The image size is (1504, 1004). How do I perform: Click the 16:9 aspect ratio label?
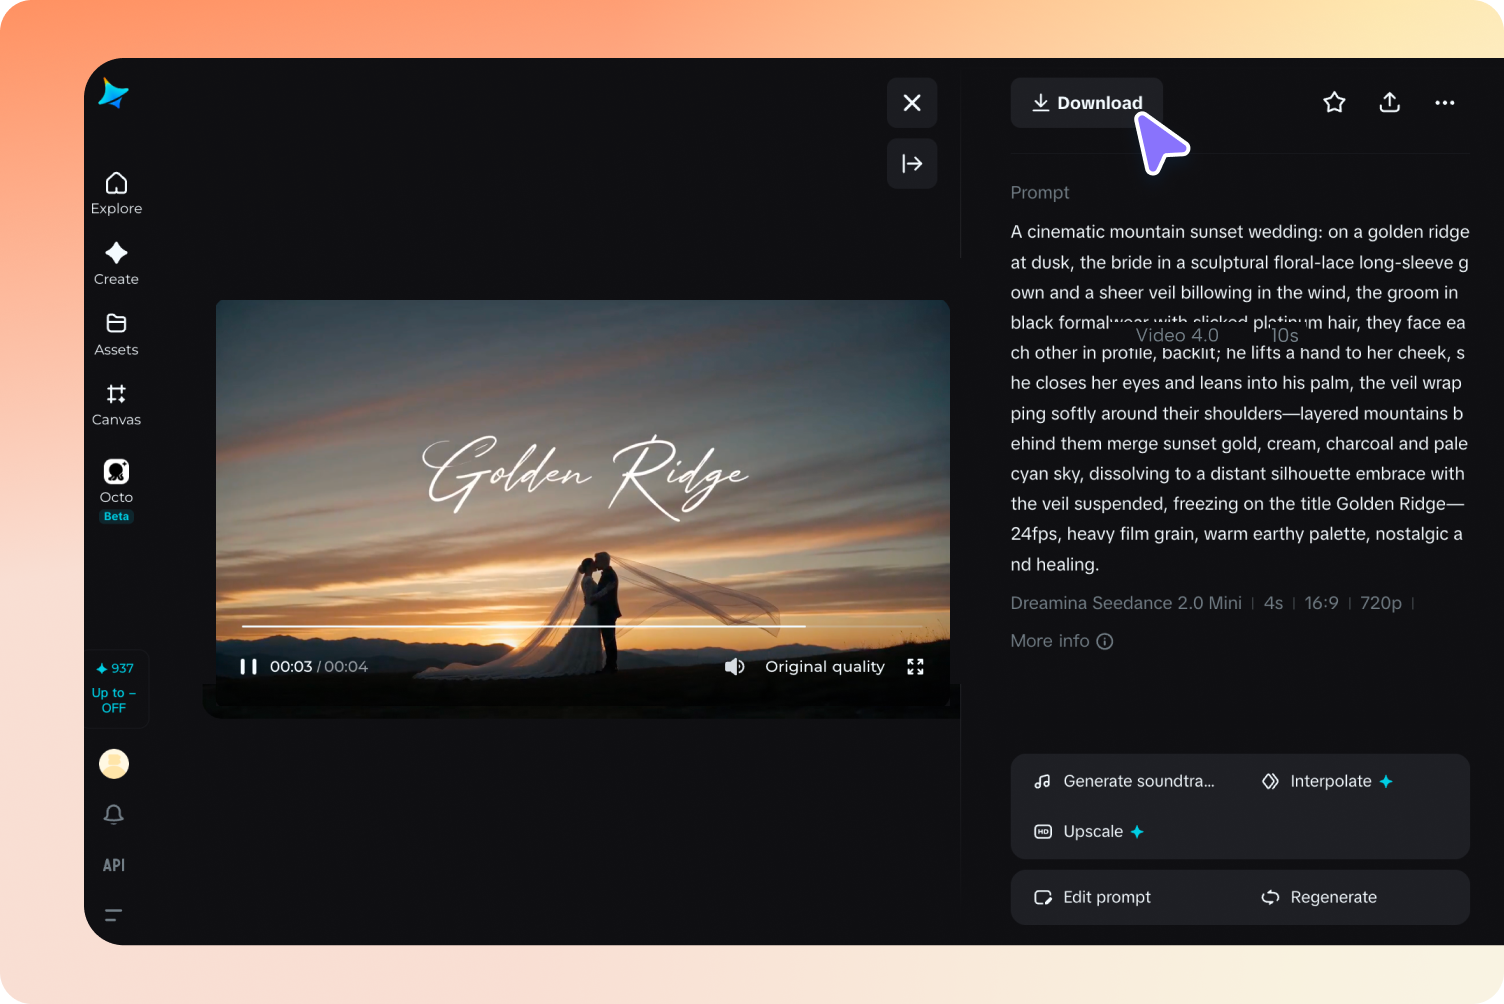(1321, 603)
